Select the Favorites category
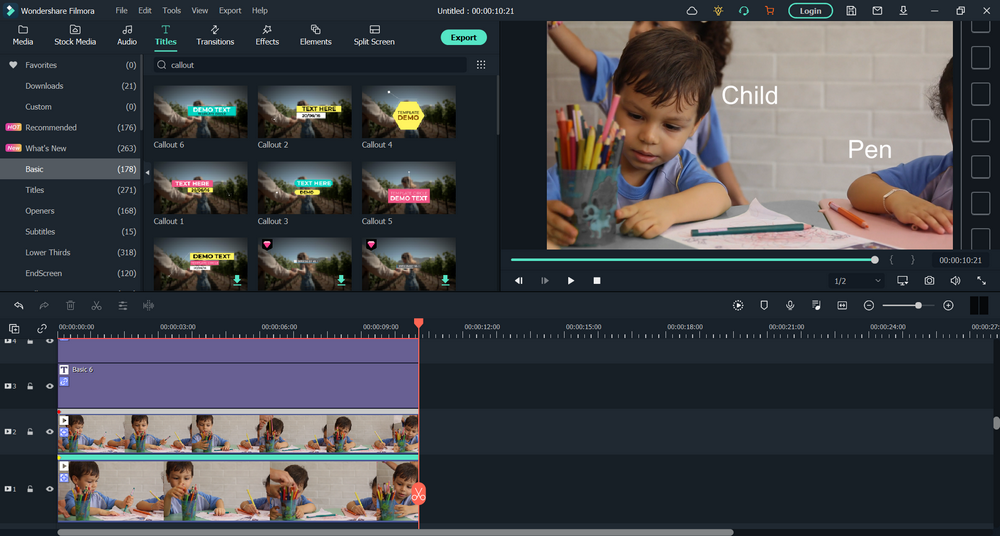The width and height of the screenshot is (1000, 536). click(x=70, y=65)
